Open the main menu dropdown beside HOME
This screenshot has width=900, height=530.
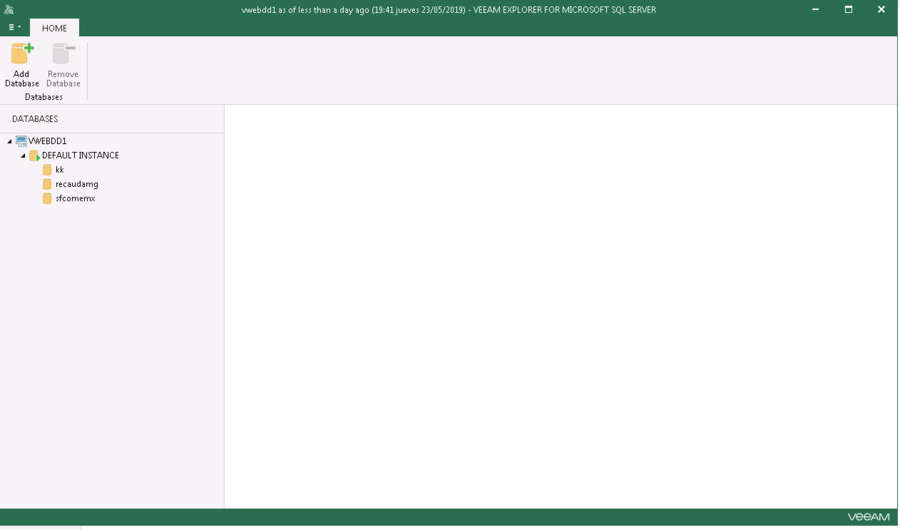[x=14, y=28]
